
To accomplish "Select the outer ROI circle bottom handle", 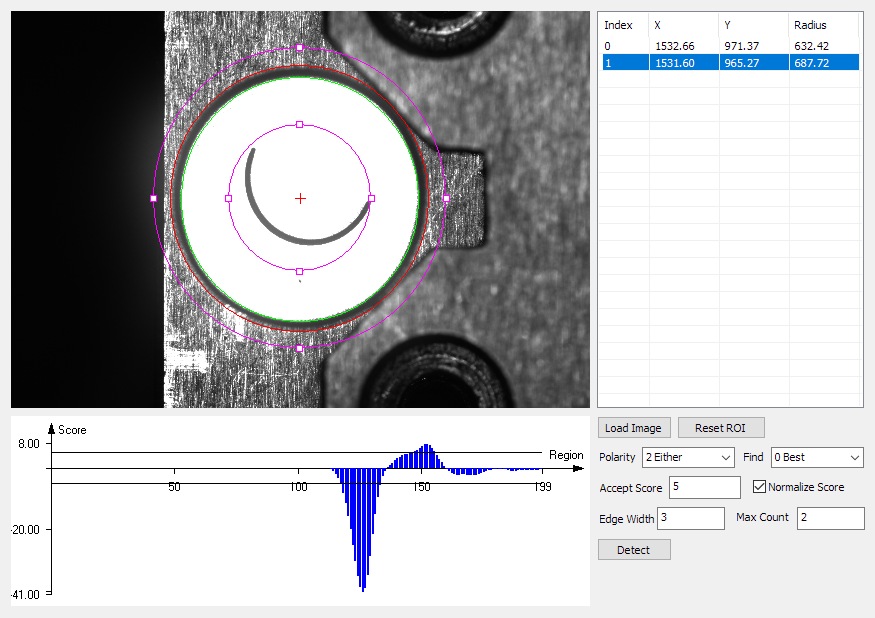I will [300, 348].
